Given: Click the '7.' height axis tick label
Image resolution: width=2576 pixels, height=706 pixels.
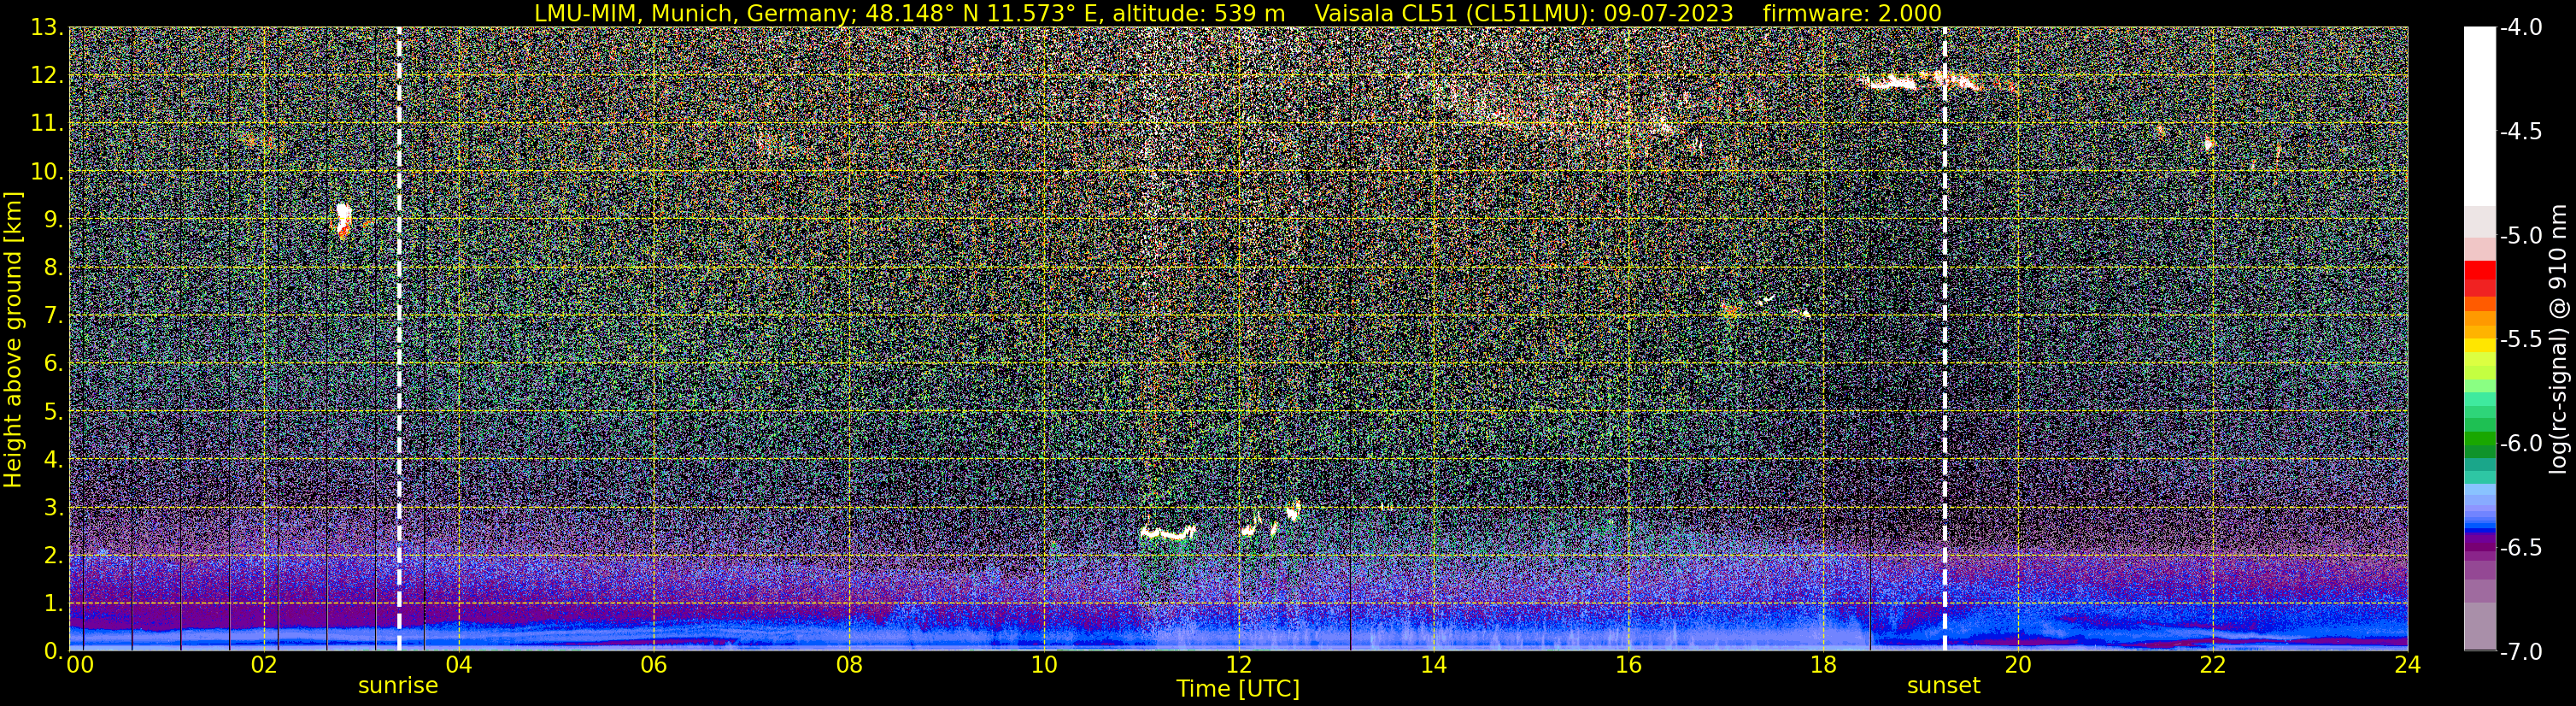Looking at the screenshot, I should pyautogui.click(x=53, y=316).
